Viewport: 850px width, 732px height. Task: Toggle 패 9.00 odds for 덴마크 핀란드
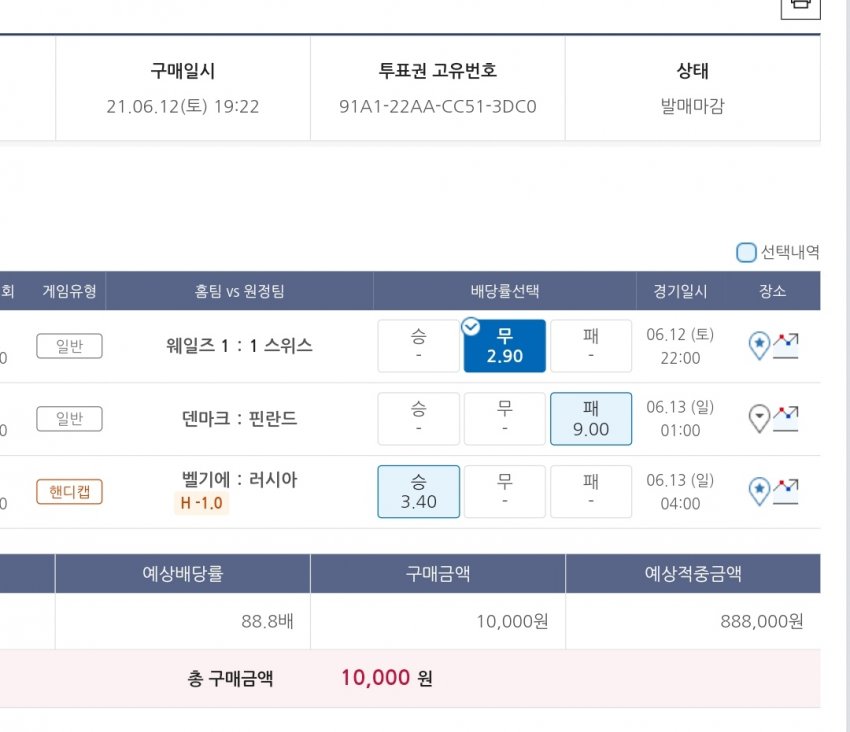click(x=591, y=419)
